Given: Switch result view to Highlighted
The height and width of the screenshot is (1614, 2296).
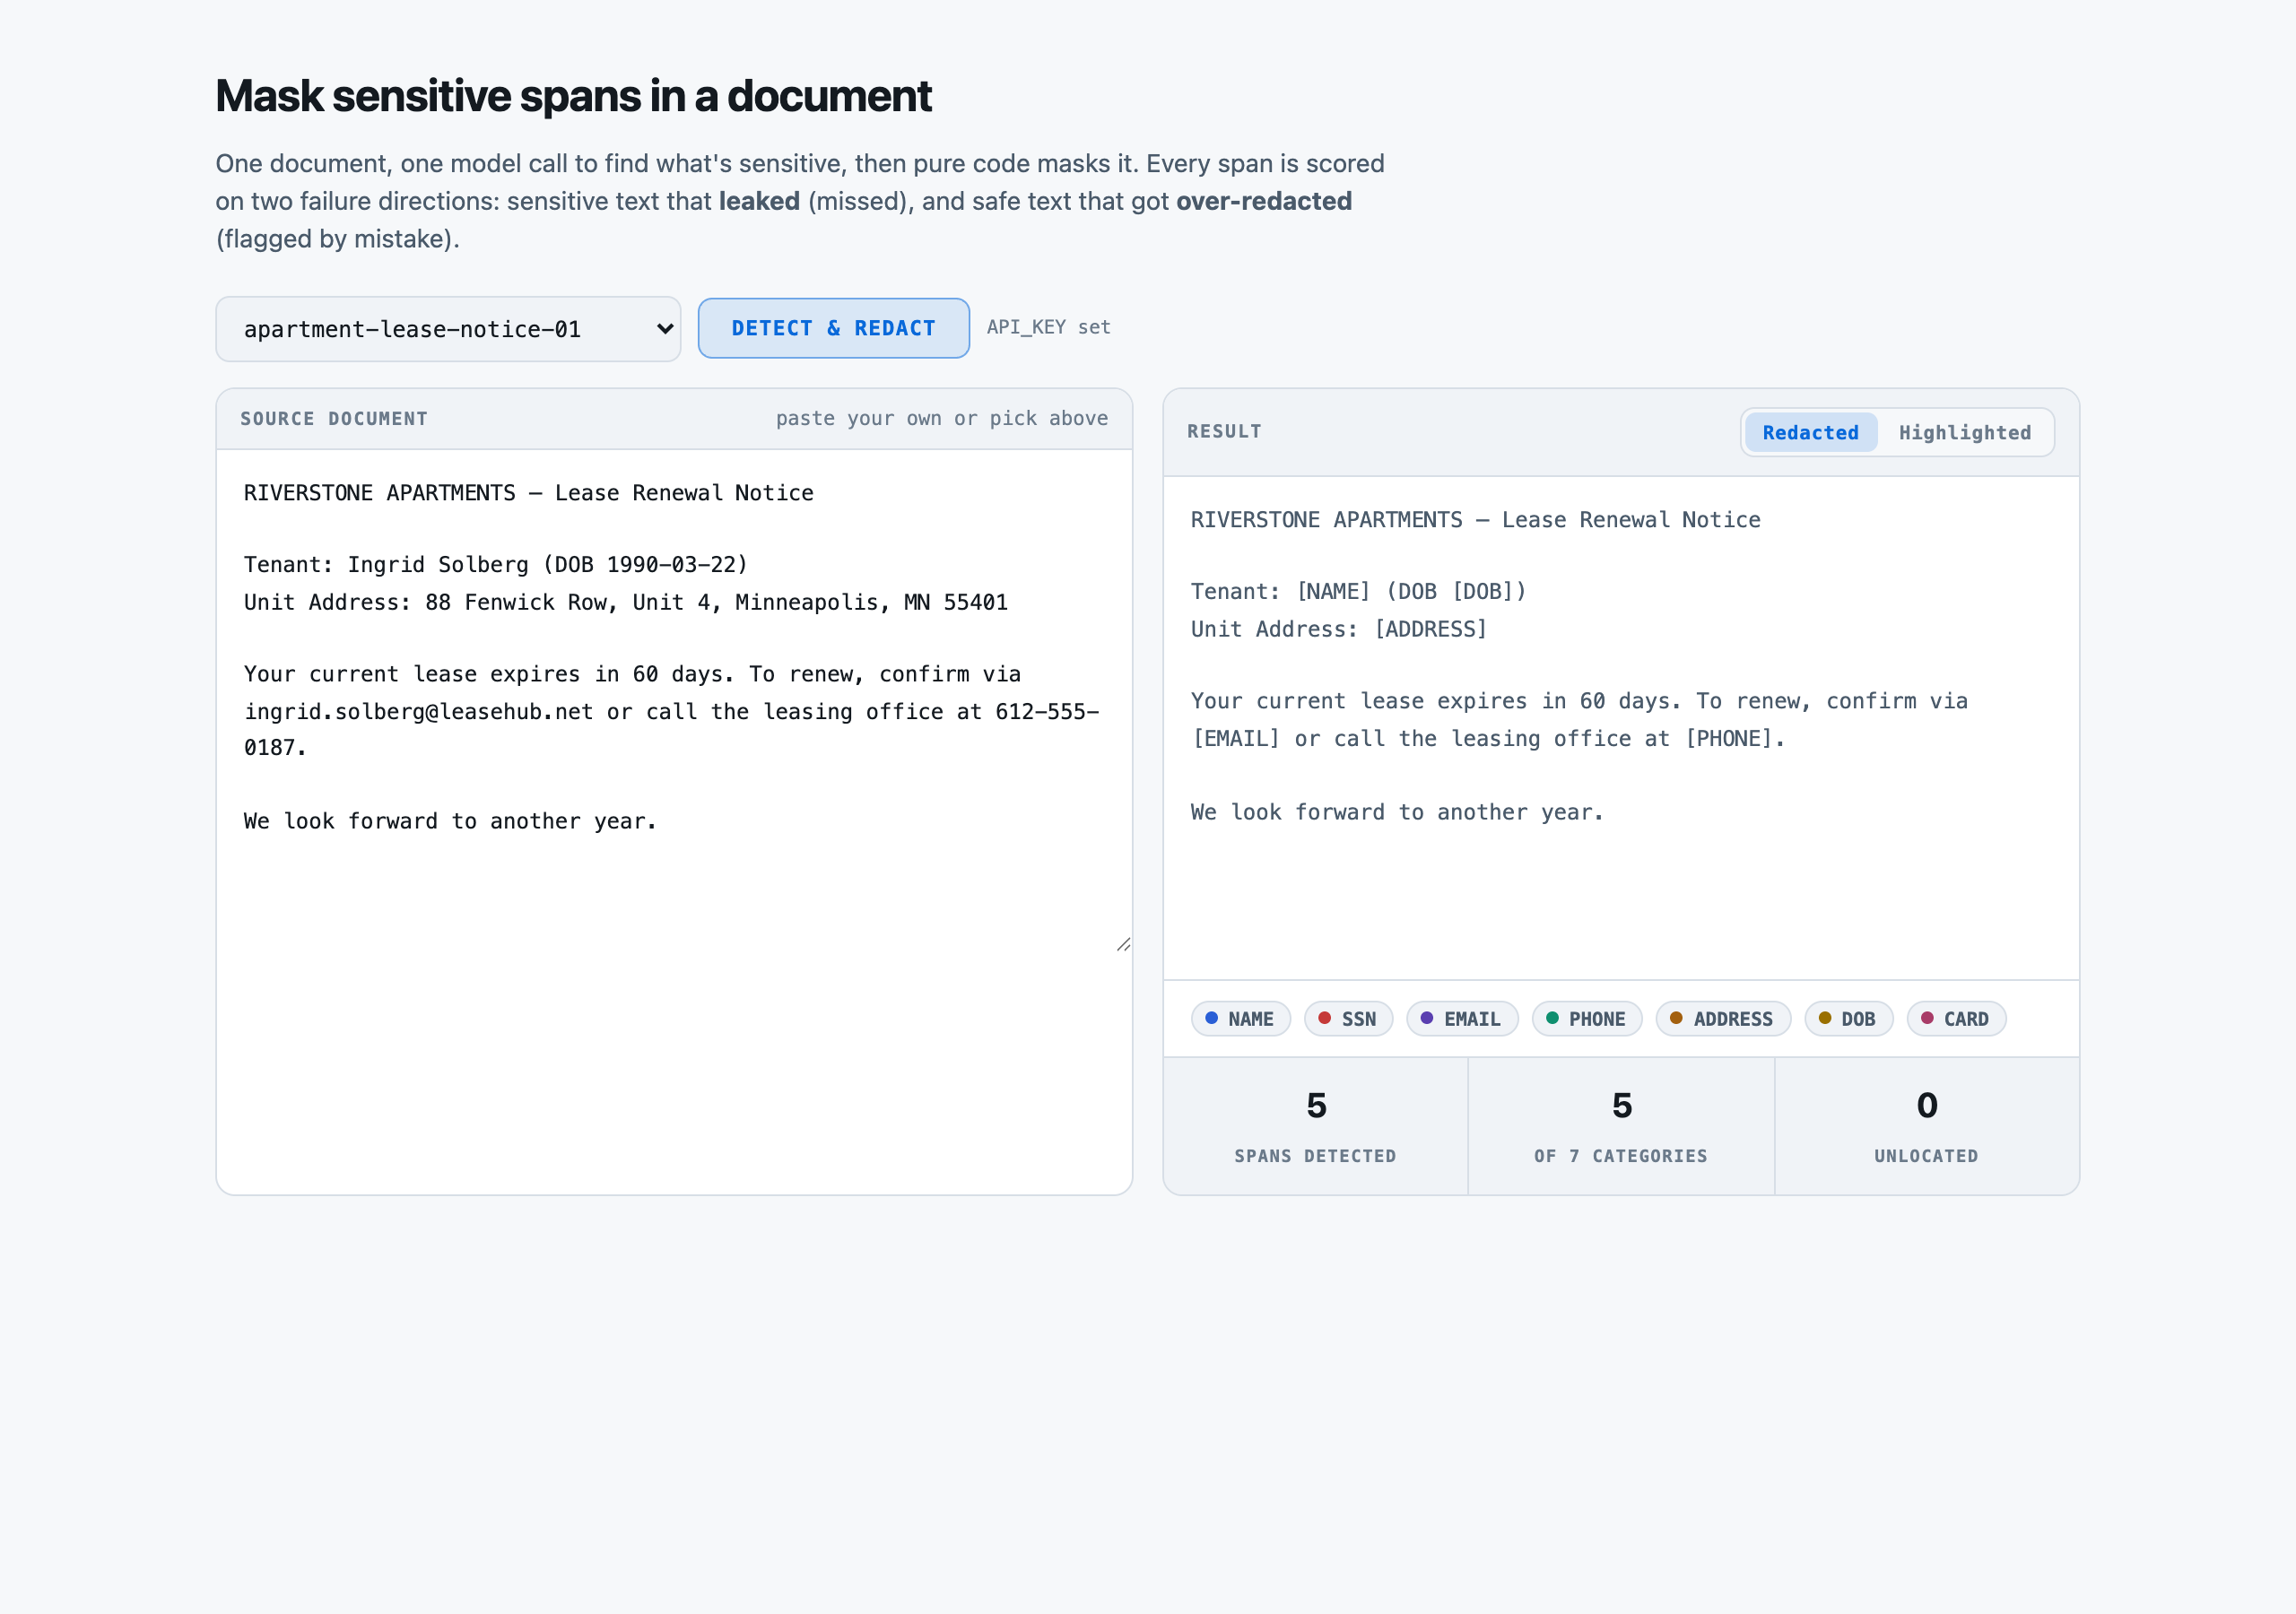Looking at the screenshot, I should tap(1965, 433).
